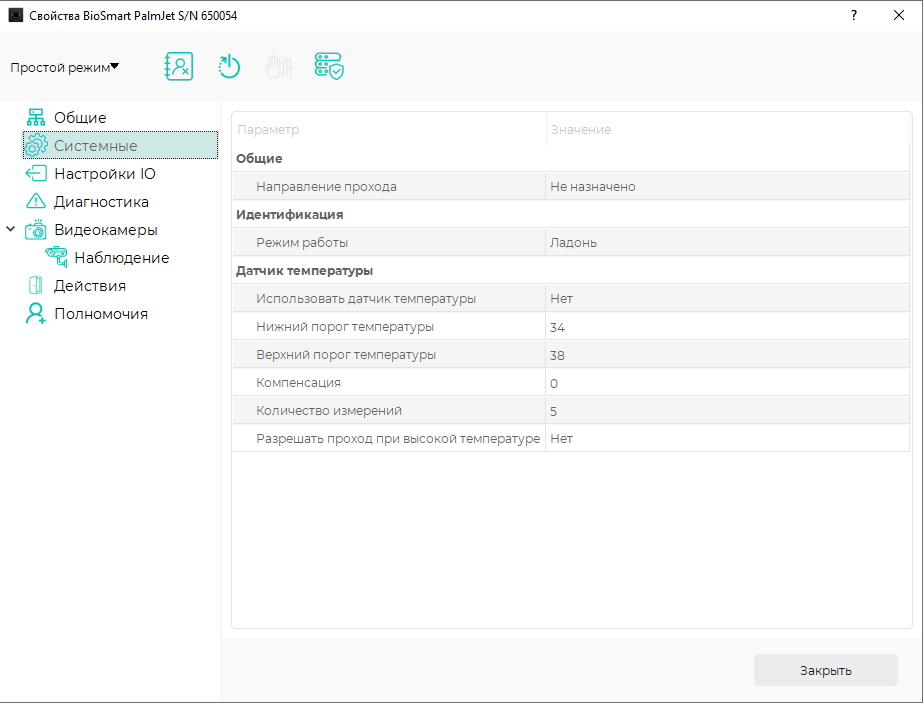Change Режим работы value Ладонь
Screen dimensions: 923x703
(728, 243)
